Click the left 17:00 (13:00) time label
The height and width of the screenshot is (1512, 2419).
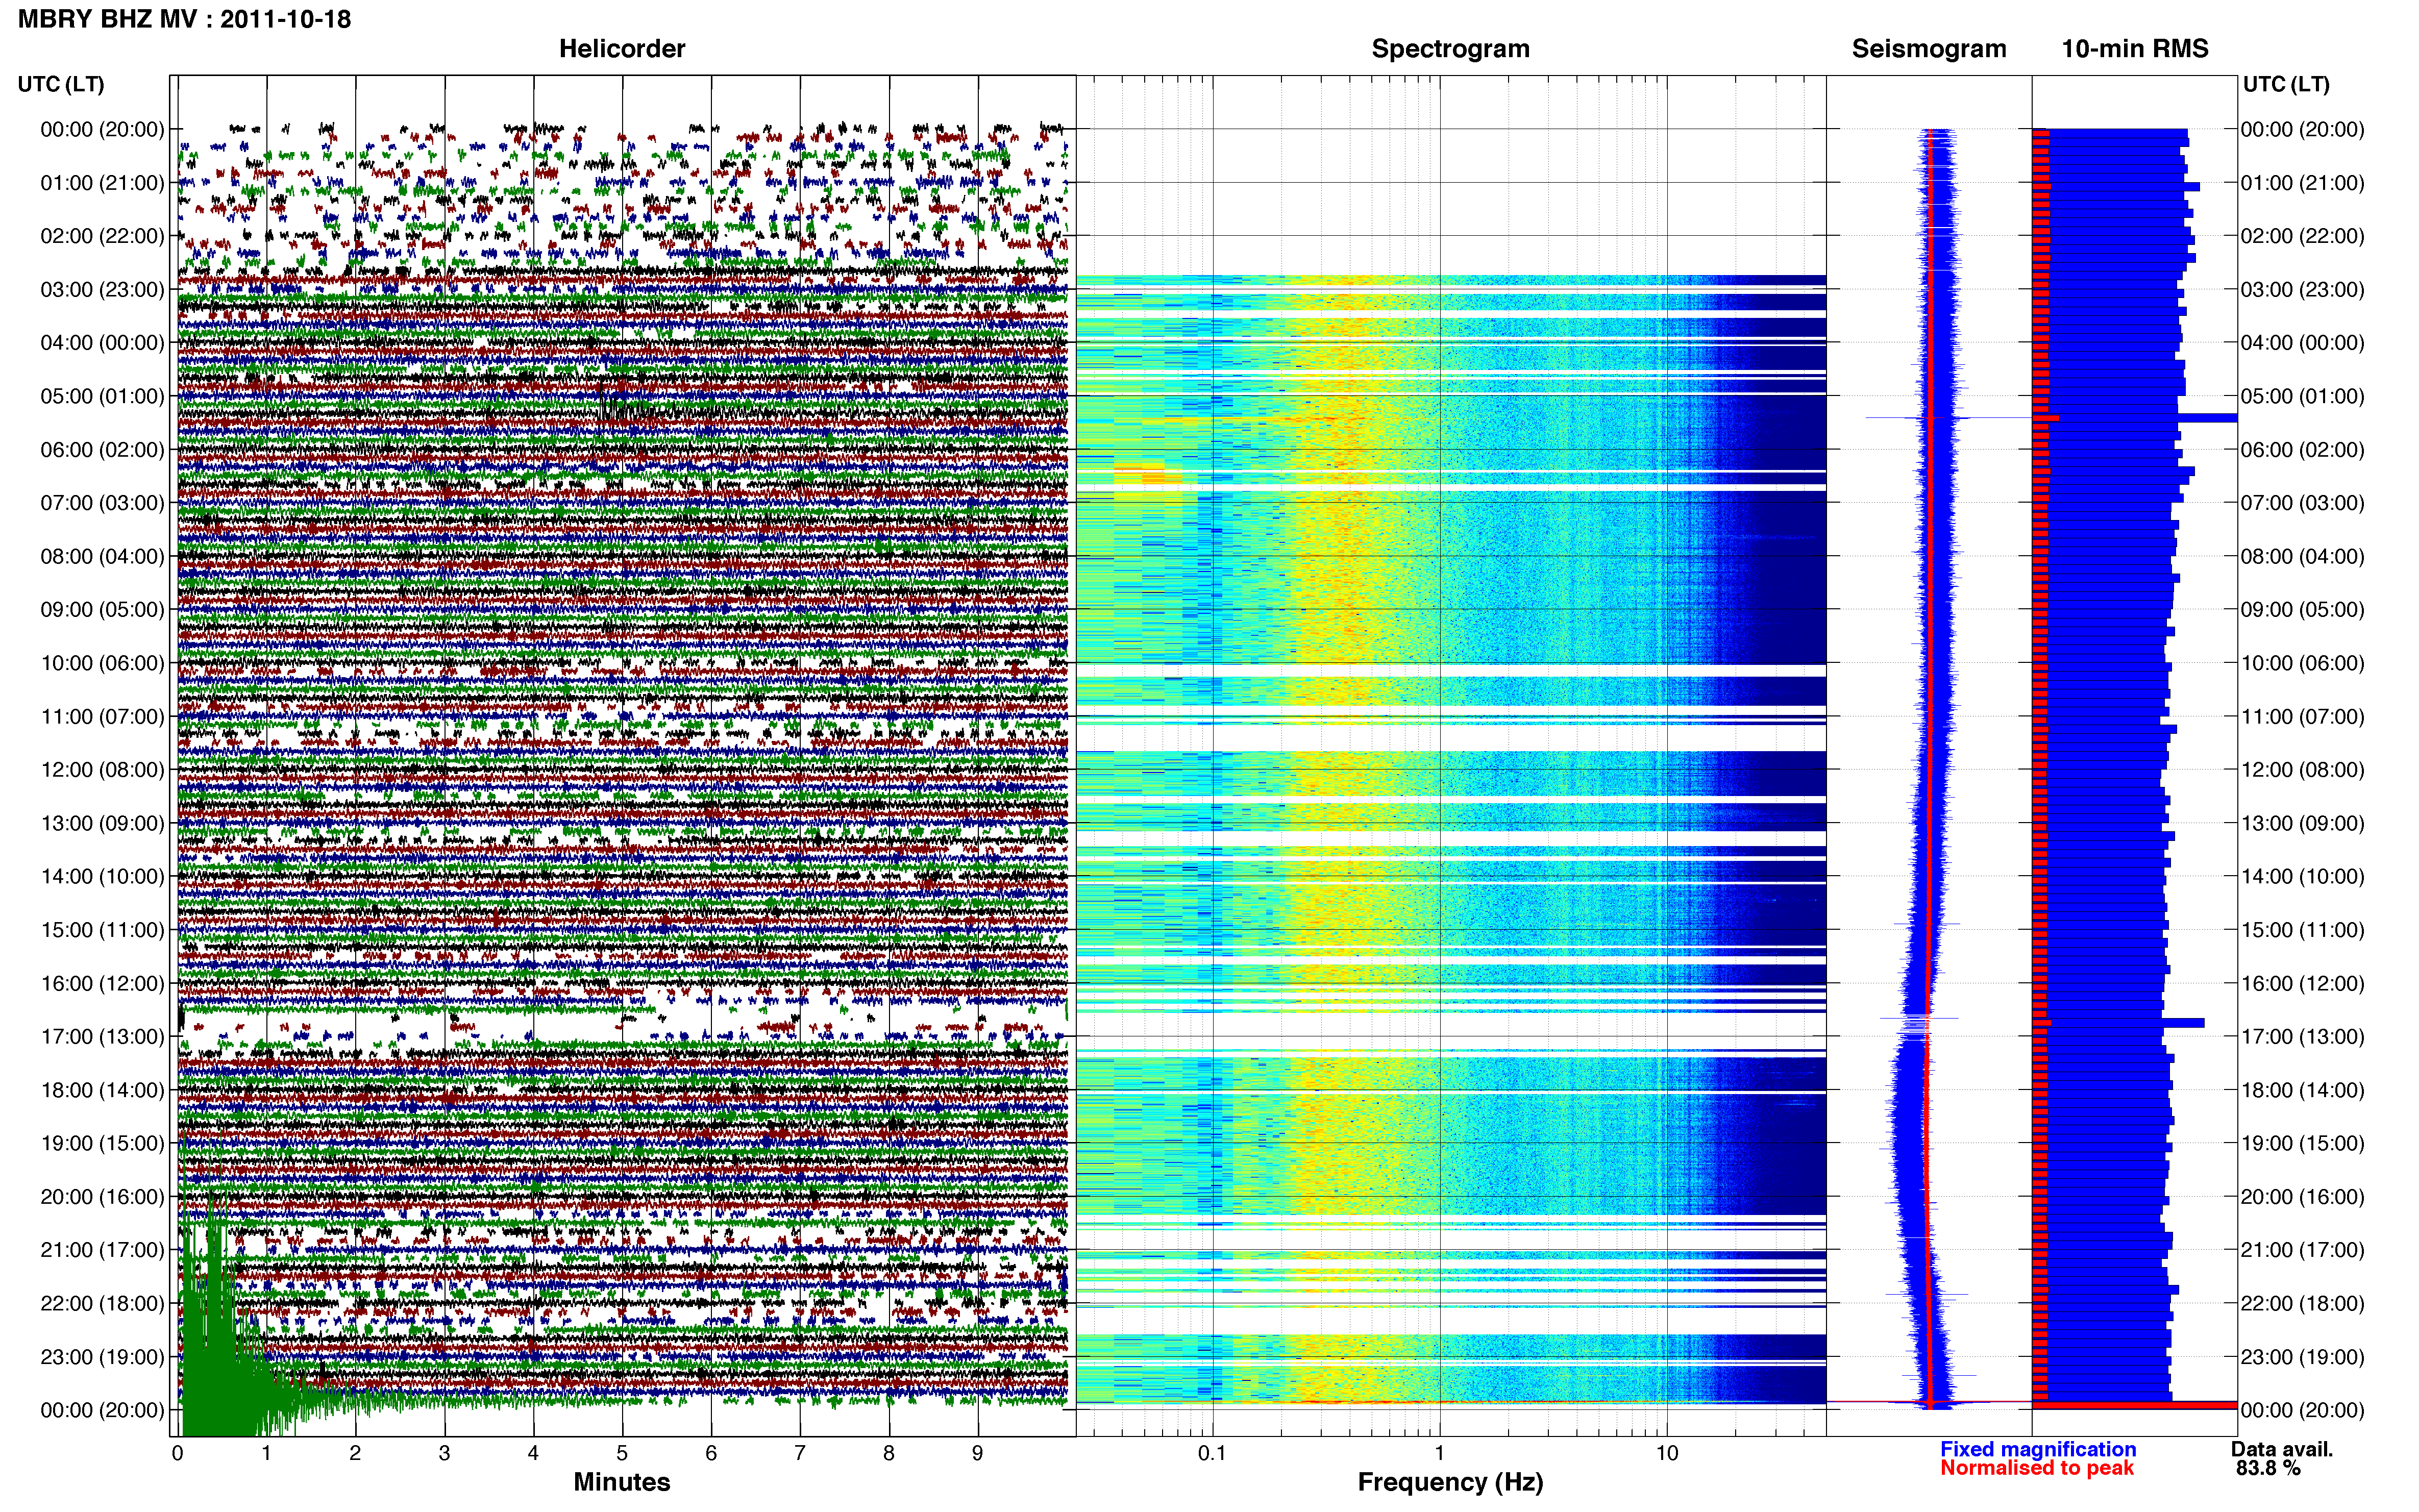[x=102, y=1037]
